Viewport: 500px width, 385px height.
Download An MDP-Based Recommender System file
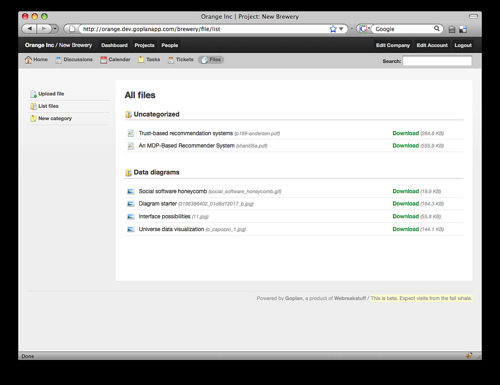tap(406, 146)
